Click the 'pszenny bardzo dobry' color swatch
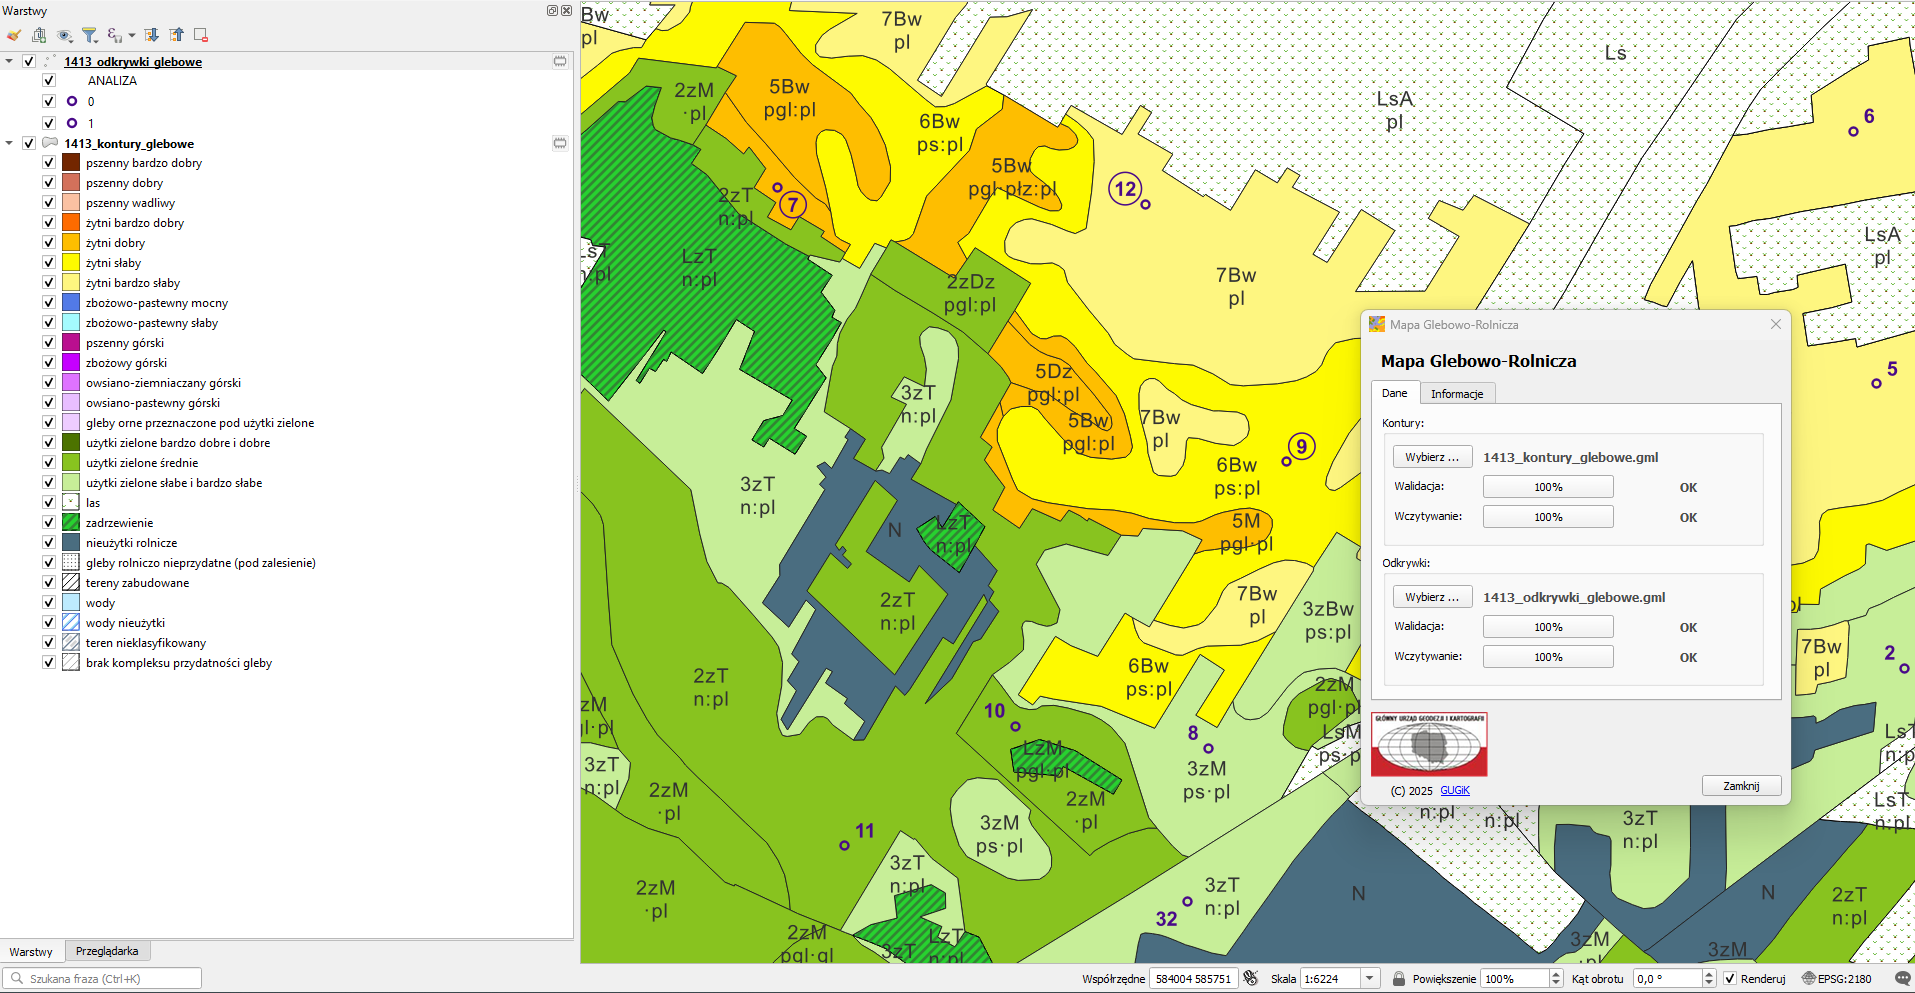Image resolution: width=1915 pixels, height=993 pixels. point(71,163)
